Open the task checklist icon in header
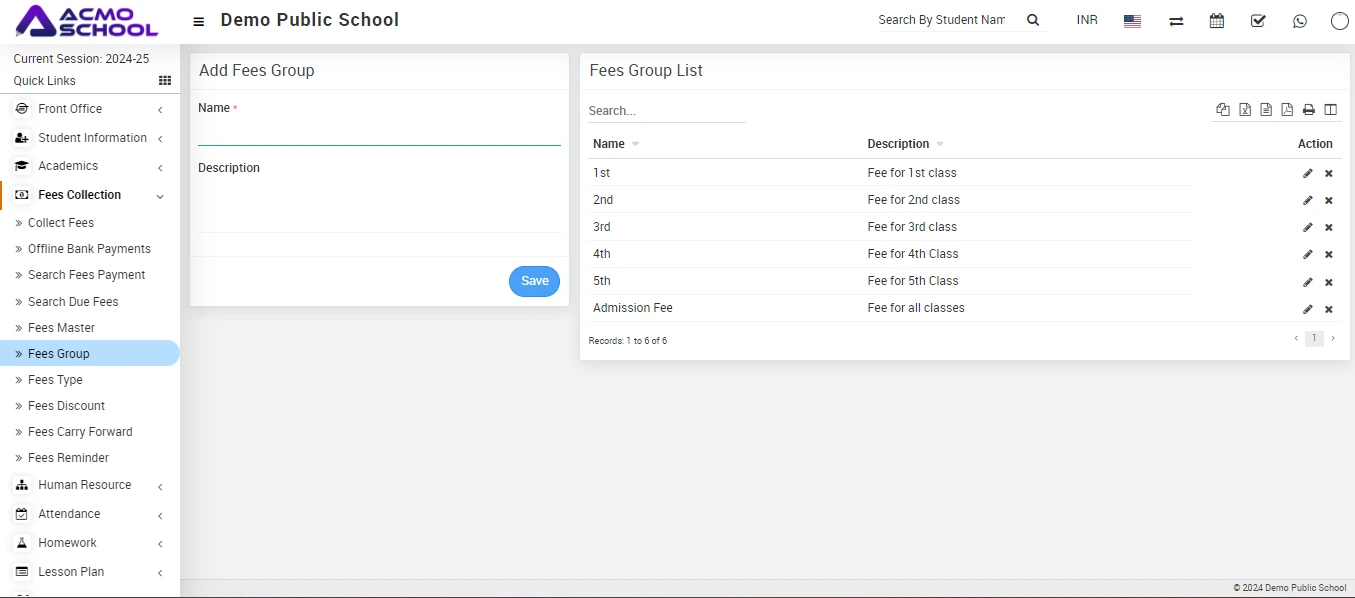Screen dimensions: 1355x598 [1258, 21]
